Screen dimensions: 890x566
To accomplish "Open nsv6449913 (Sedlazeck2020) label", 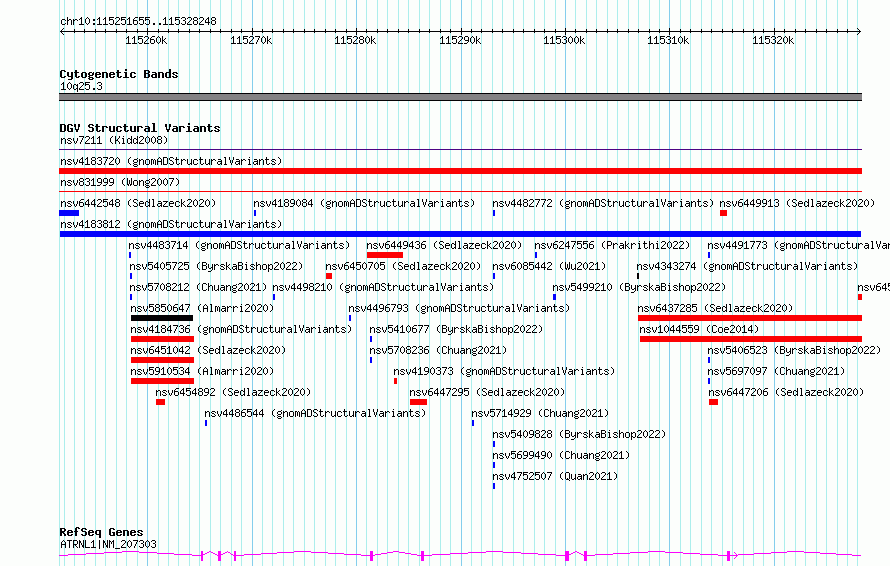I will click(797, 203).
